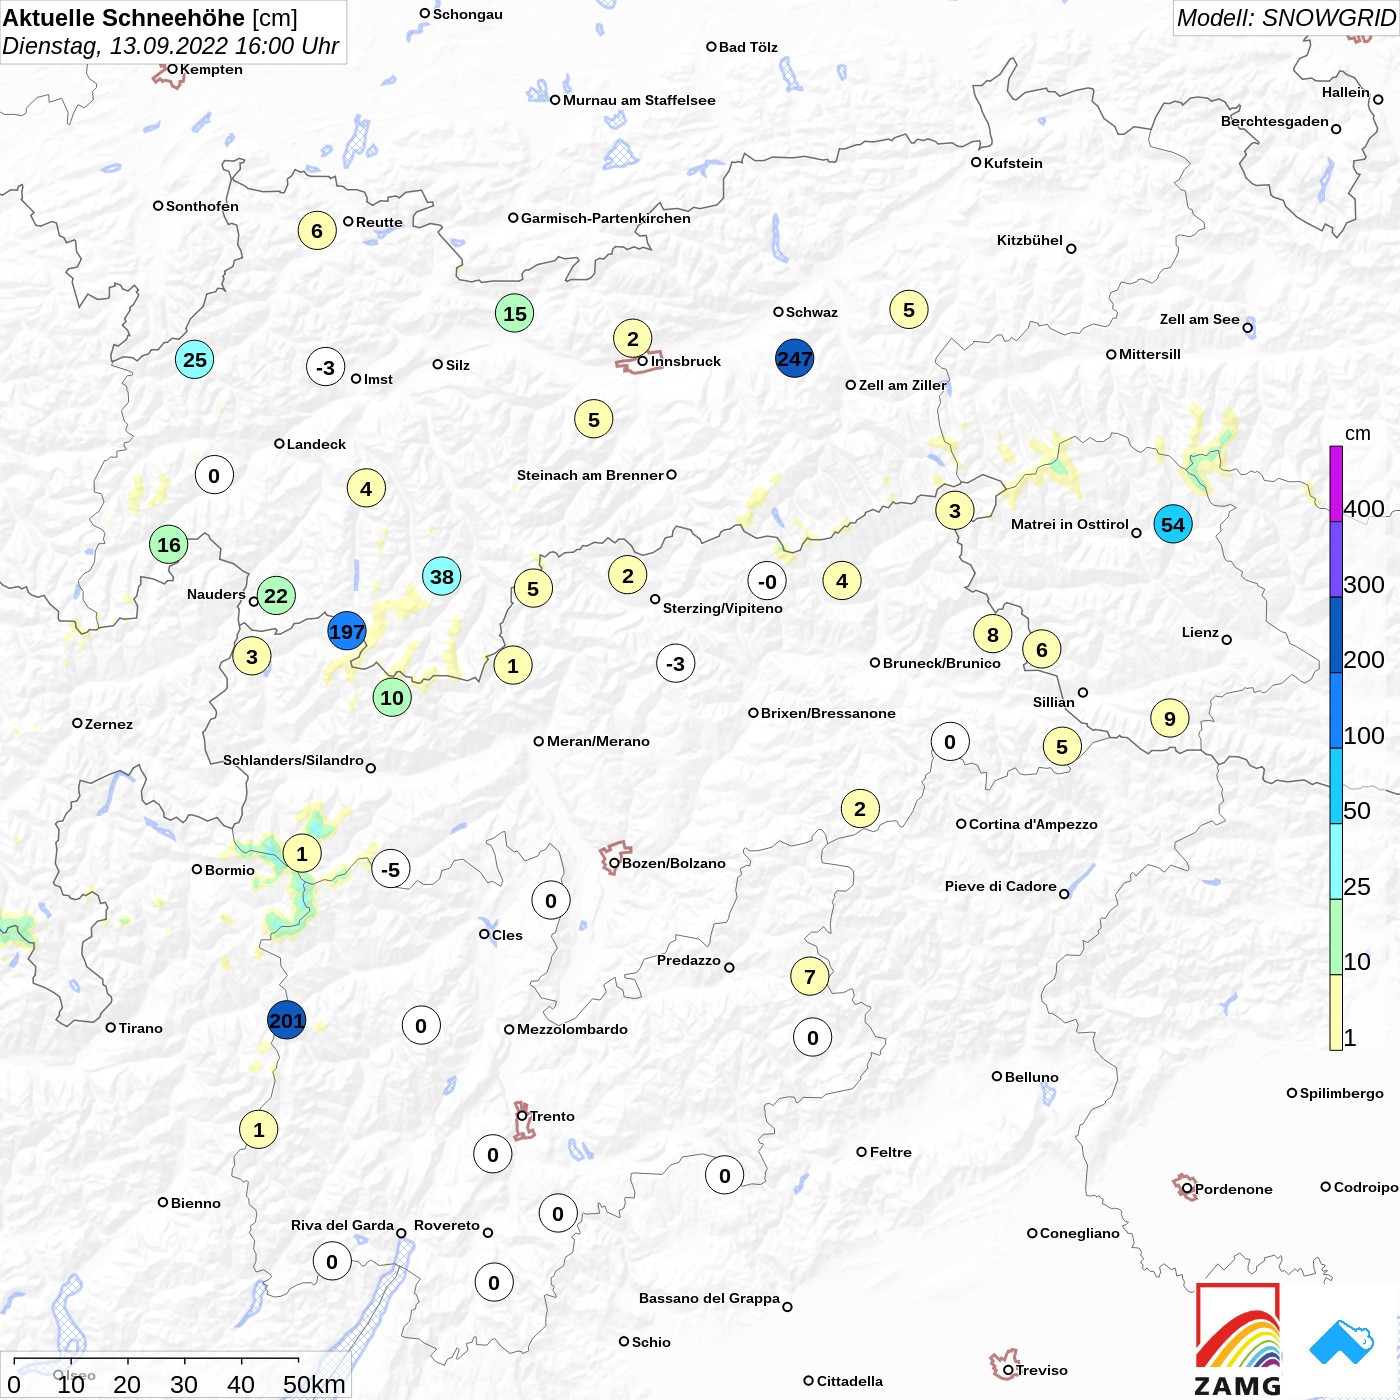Image resolution: width=1400 pixels, height=1400 pixels.
Task: Click the Kempten city label
Action: tap(211, 69)
